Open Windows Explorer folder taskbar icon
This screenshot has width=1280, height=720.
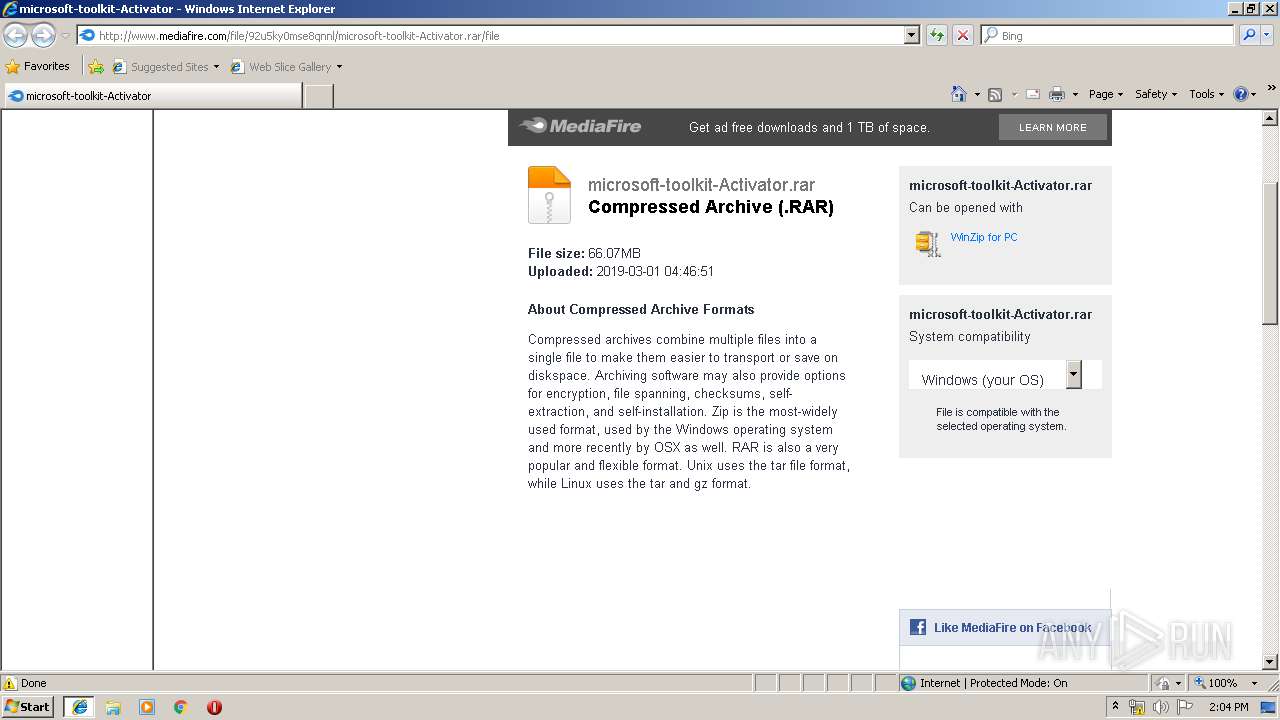[x=113, y=707]
